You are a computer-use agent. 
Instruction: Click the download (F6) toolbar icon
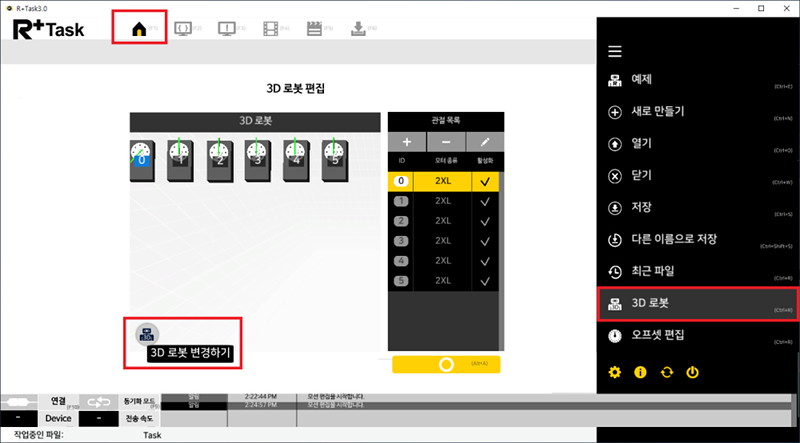coord(357,30)
